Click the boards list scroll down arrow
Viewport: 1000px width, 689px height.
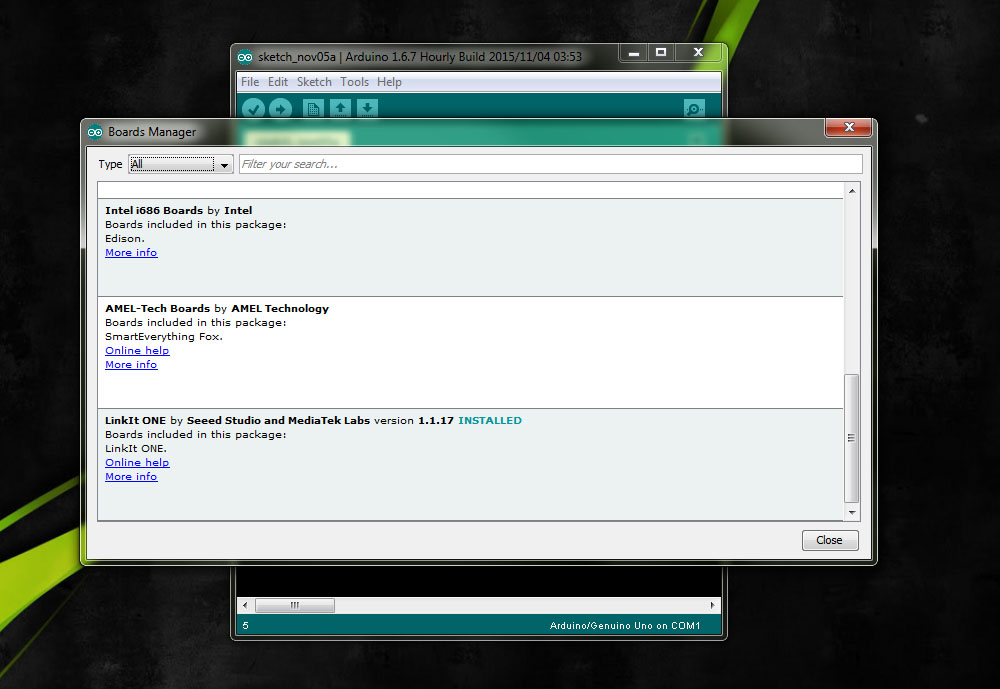(851, 512)
